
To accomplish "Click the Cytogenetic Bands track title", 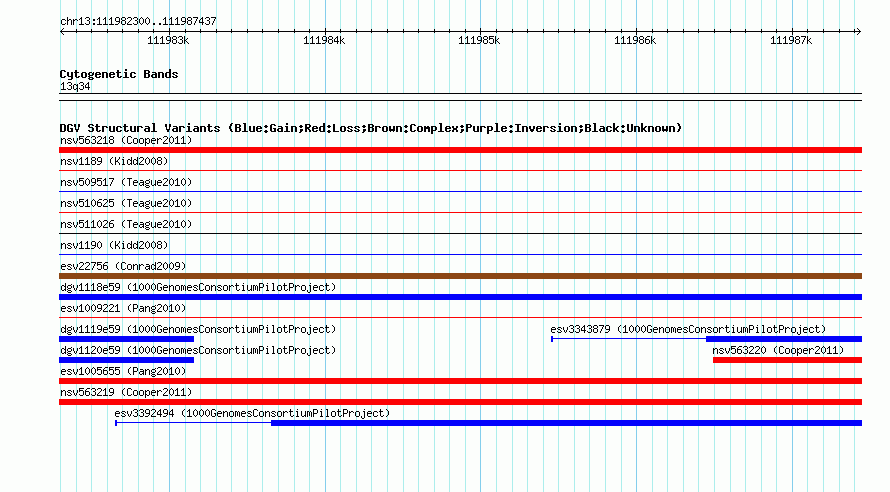I will [119, 74].
